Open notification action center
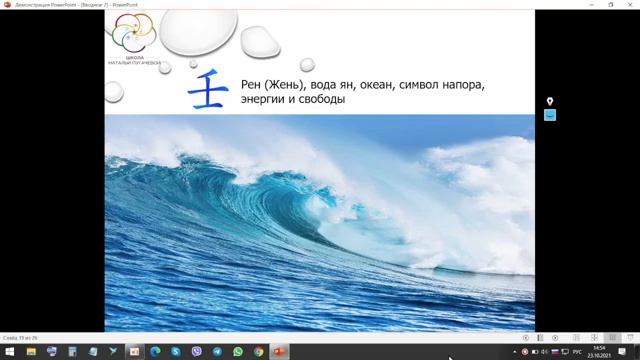This screenshot has height=360, width=640. pyautogui.click(x=622, y=351)
